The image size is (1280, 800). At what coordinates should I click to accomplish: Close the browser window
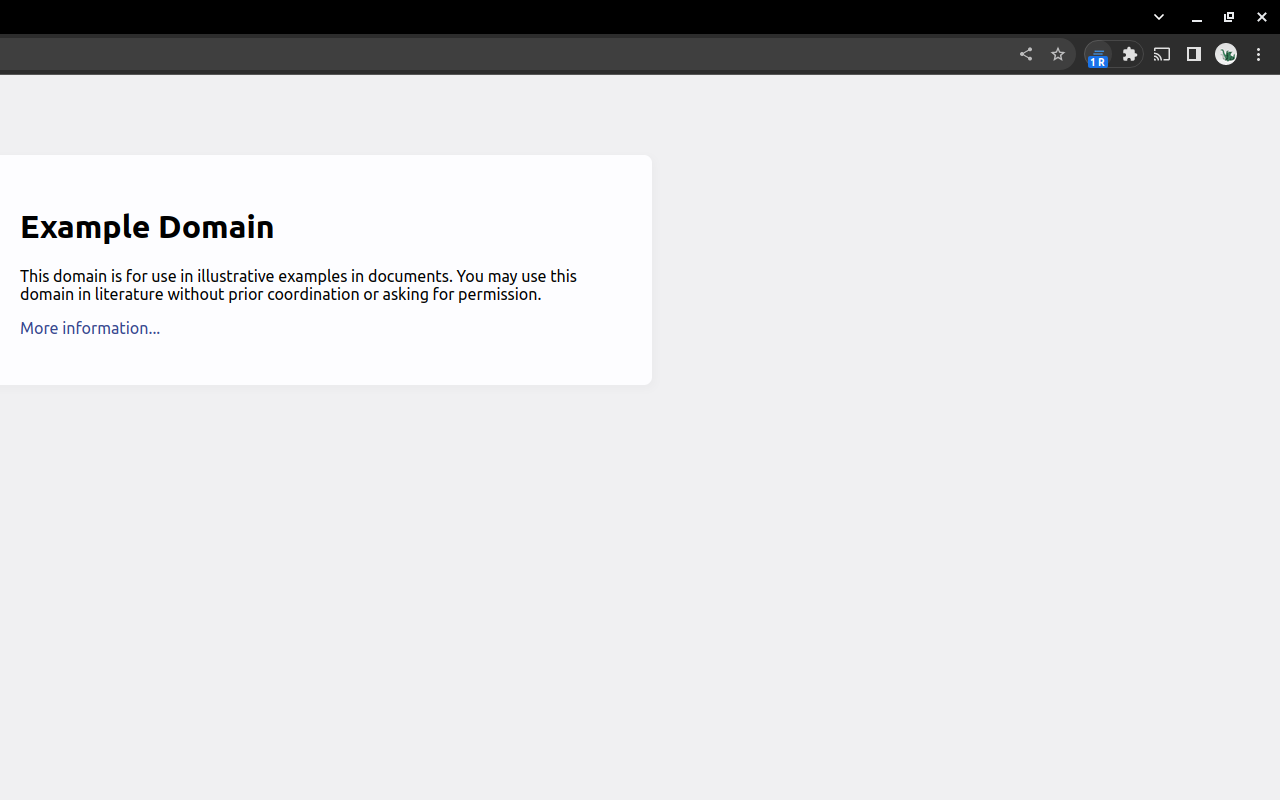click(1262, 17)
